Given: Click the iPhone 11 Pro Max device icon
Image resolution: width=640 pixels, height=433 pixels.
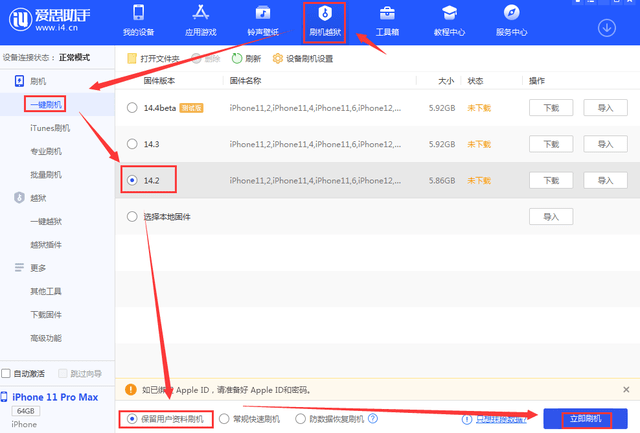Looking at the screenshot, I should (x=4, y=397).
